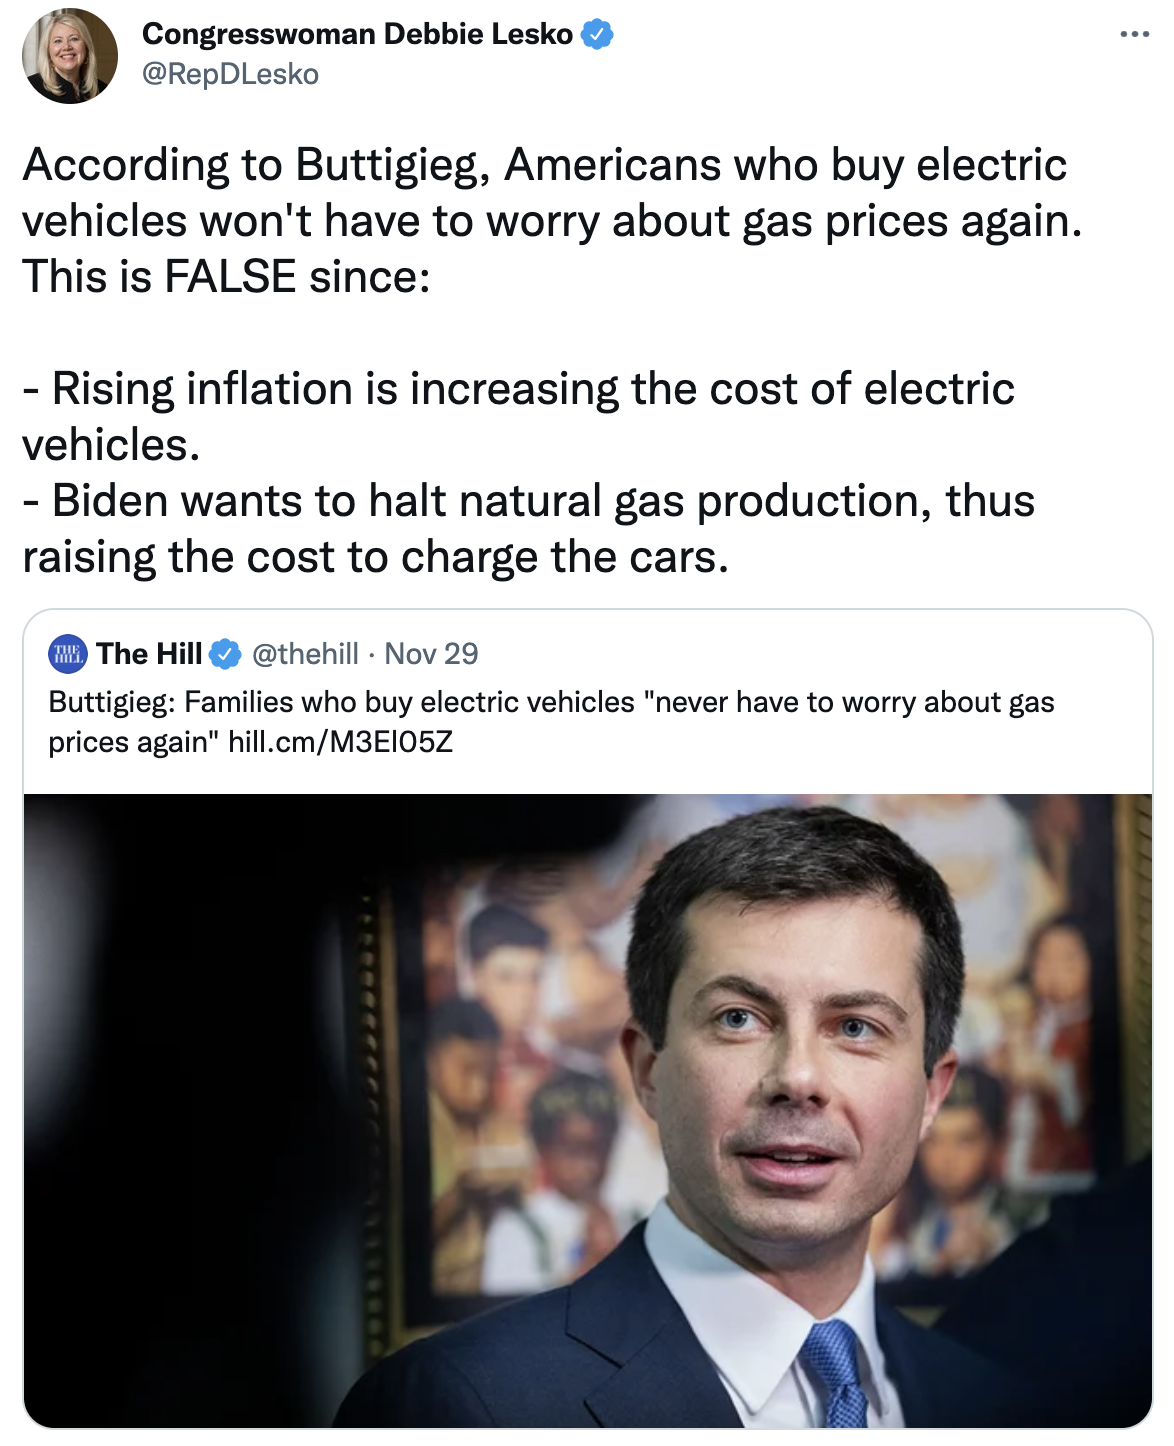Click "The Hill" account name in quoted tweet
The image size is (1174, 1446).
point(149,654)
